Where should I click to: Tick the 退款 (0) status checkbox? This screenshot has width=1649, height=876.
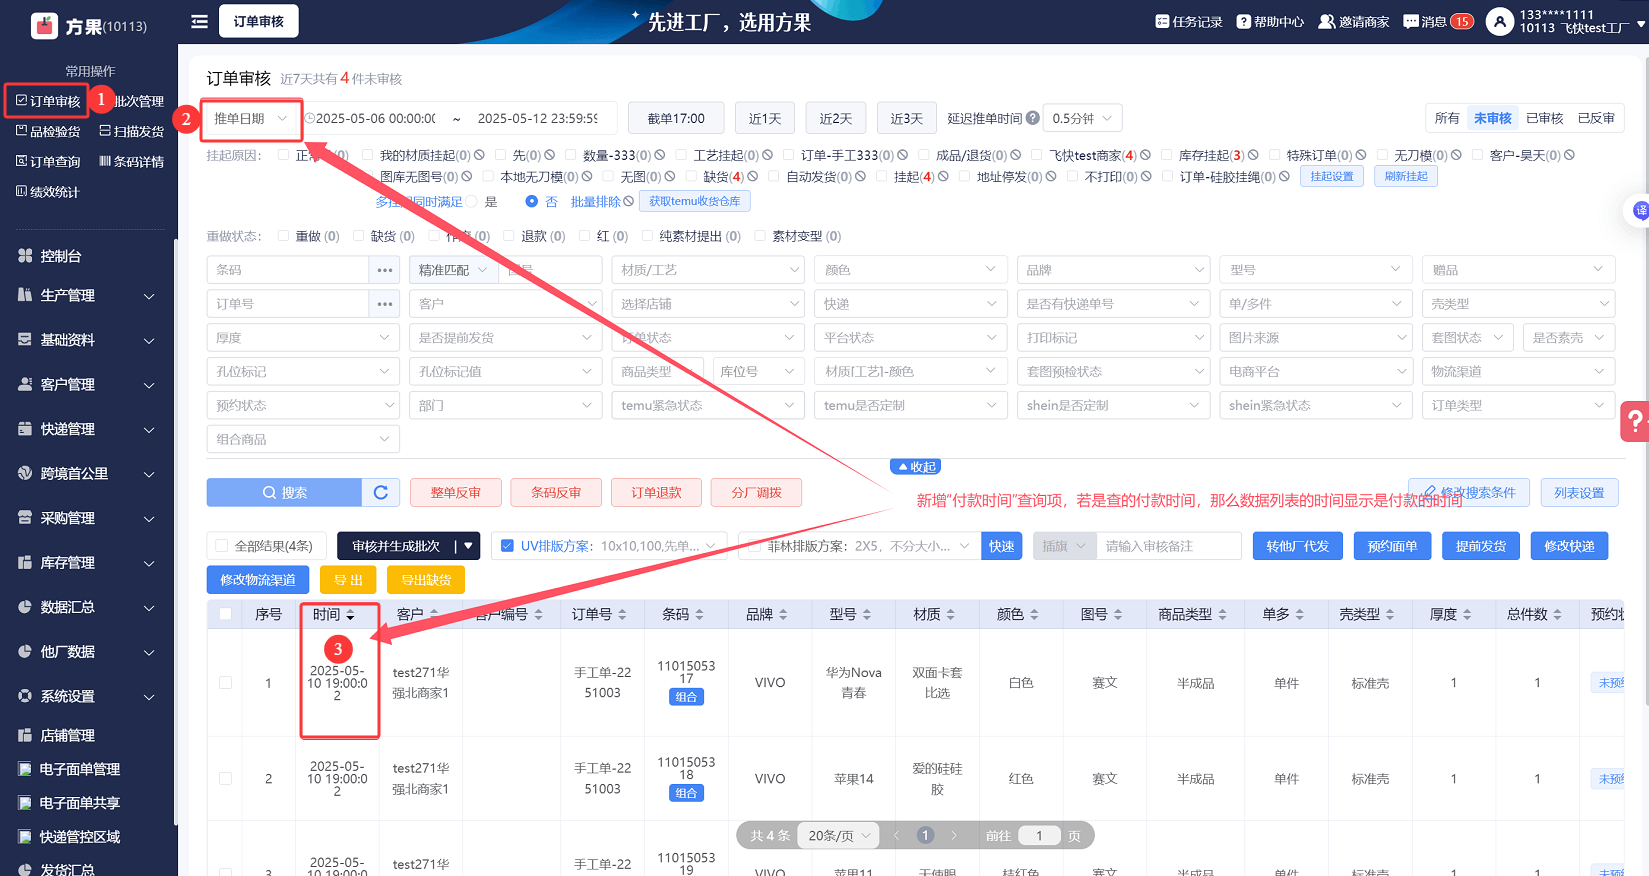(509, 236)
